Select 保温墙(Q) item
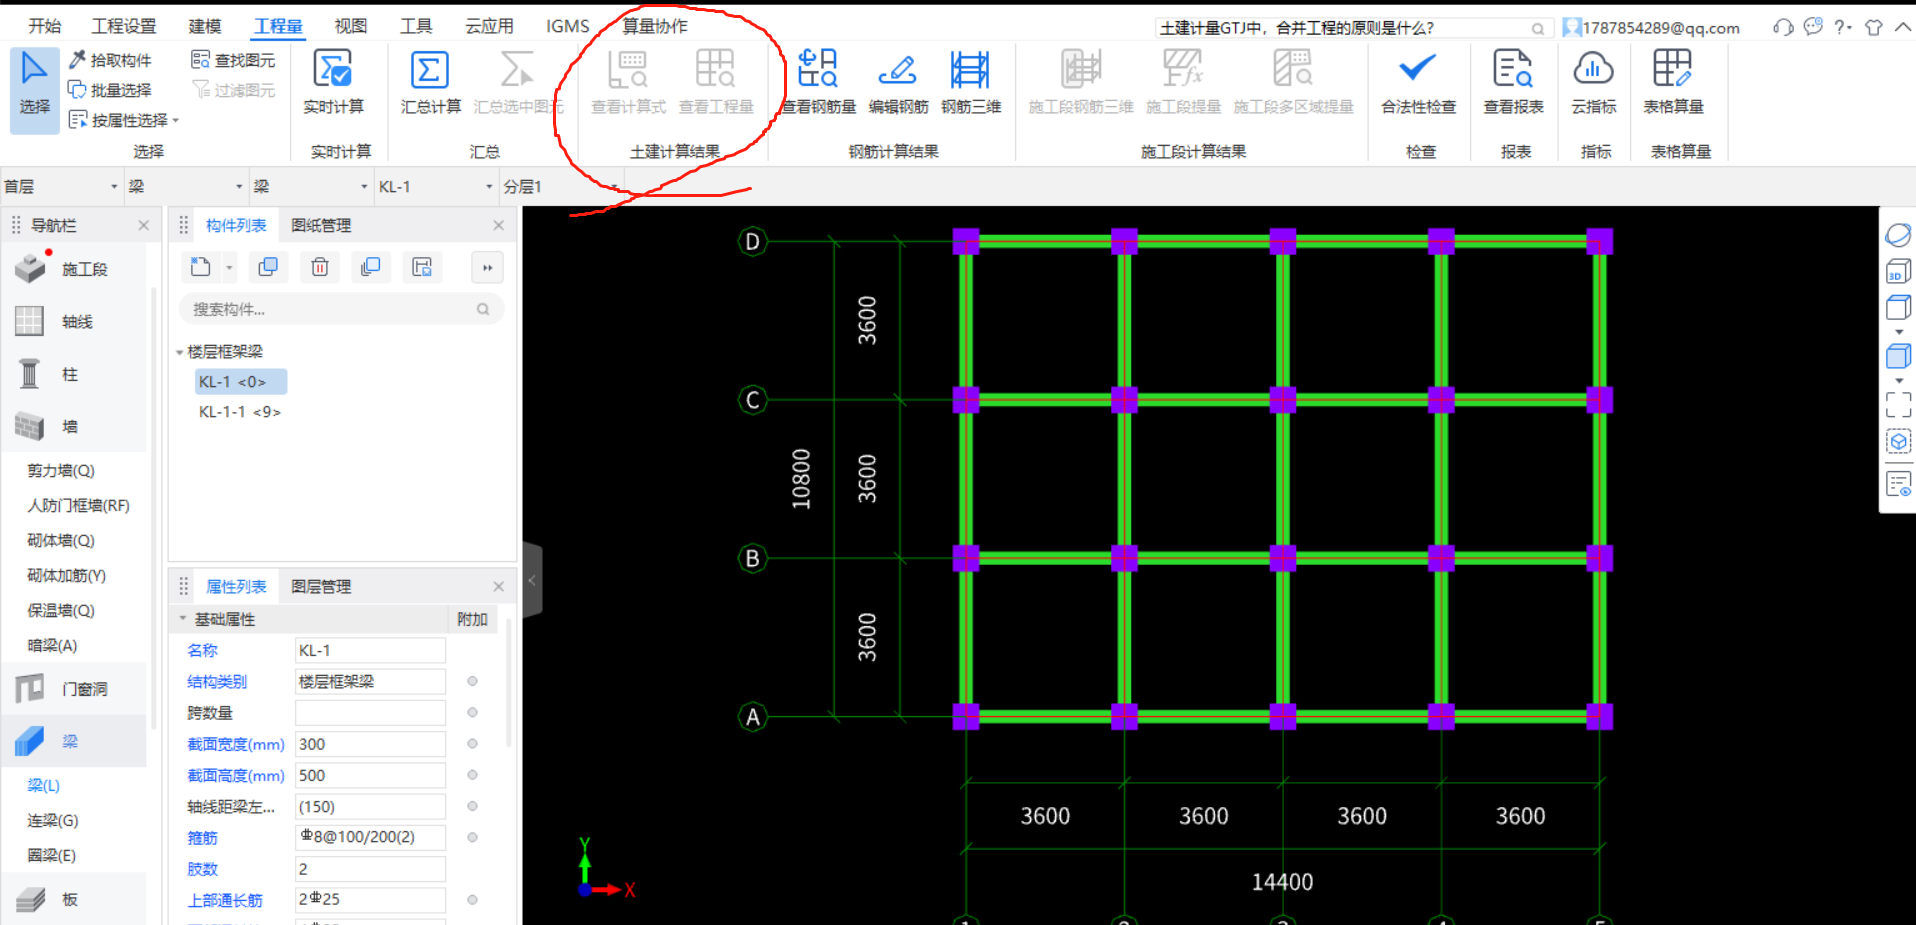Viewport: 1916px width, 925px height. pos(61,610)
